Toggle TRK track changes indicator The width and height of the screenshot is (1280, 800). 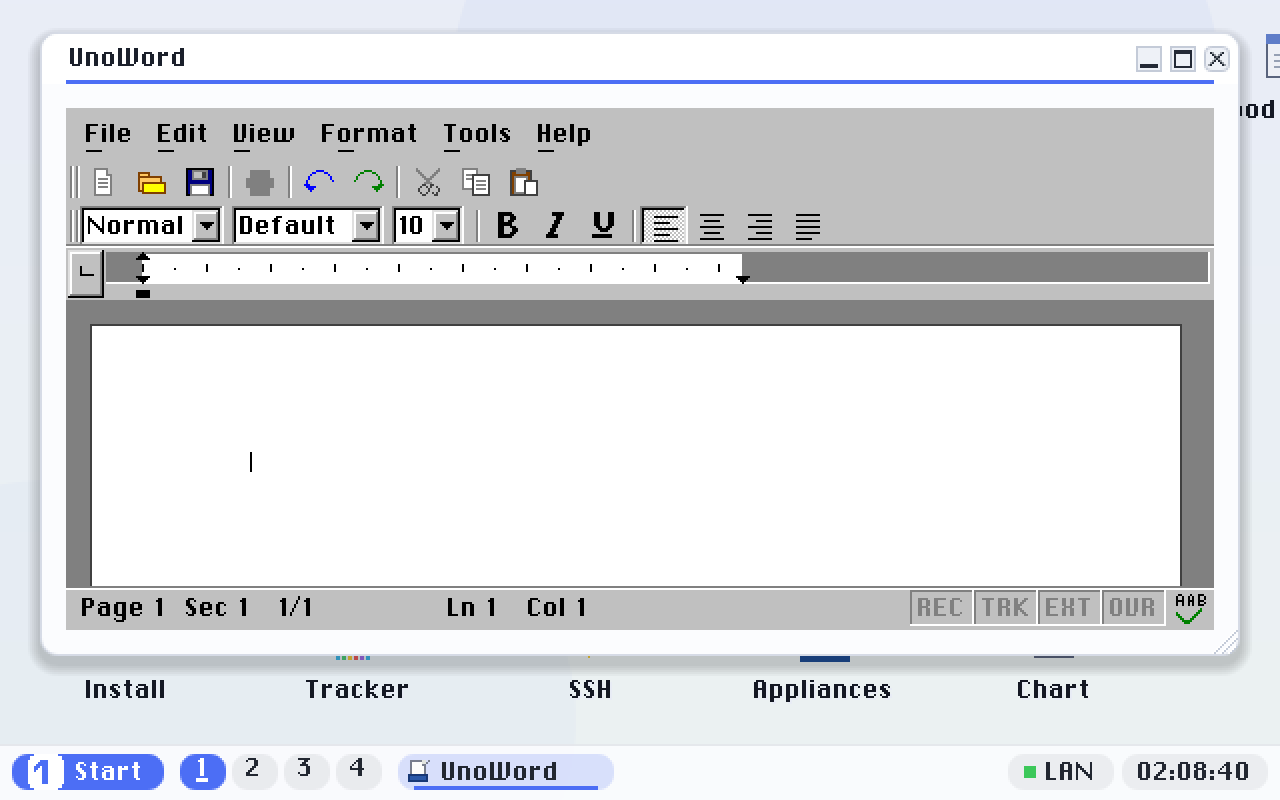click(1005, 608)
